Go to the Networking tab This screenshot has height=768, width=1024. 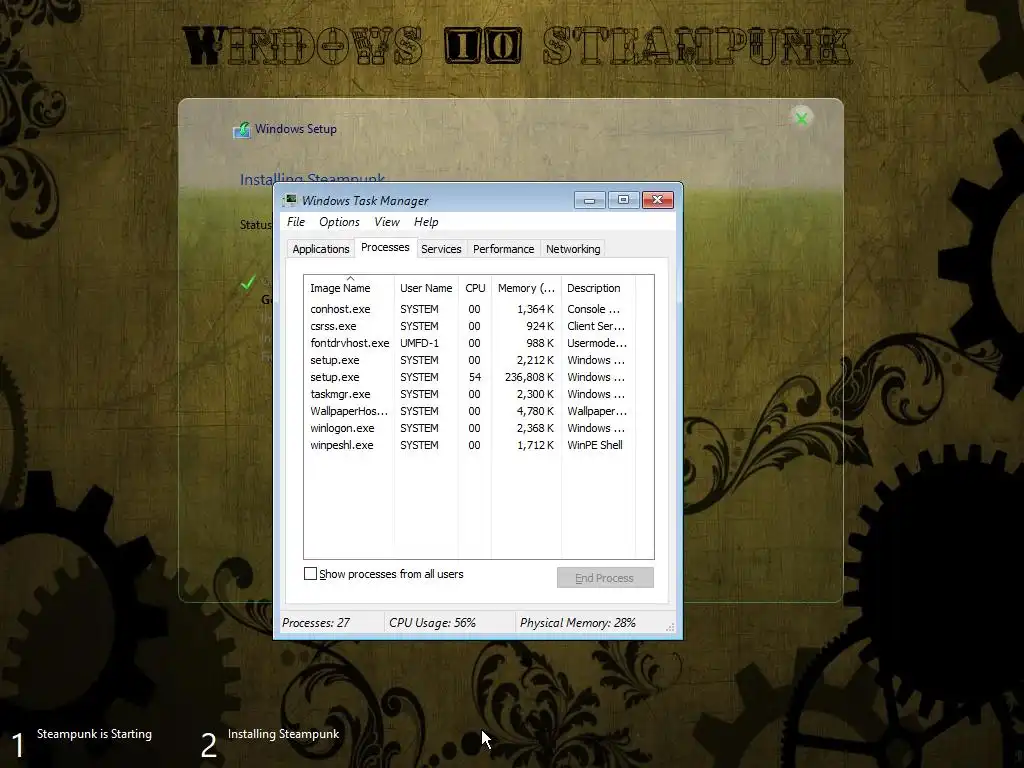click(x=573, y=249)
